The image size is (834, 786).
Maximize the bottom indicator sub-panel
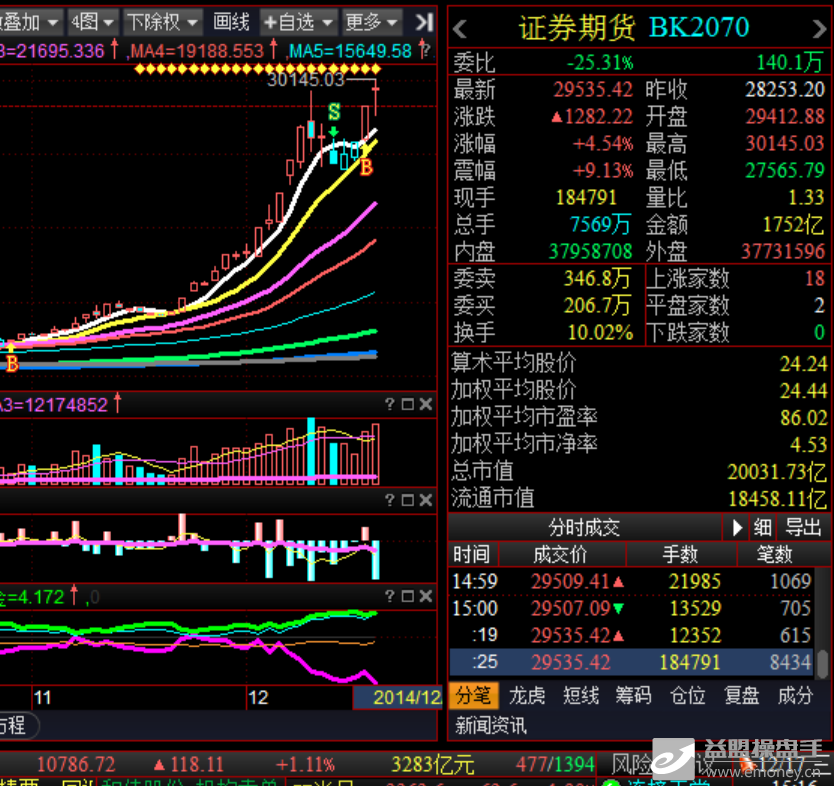coord(407,597)
